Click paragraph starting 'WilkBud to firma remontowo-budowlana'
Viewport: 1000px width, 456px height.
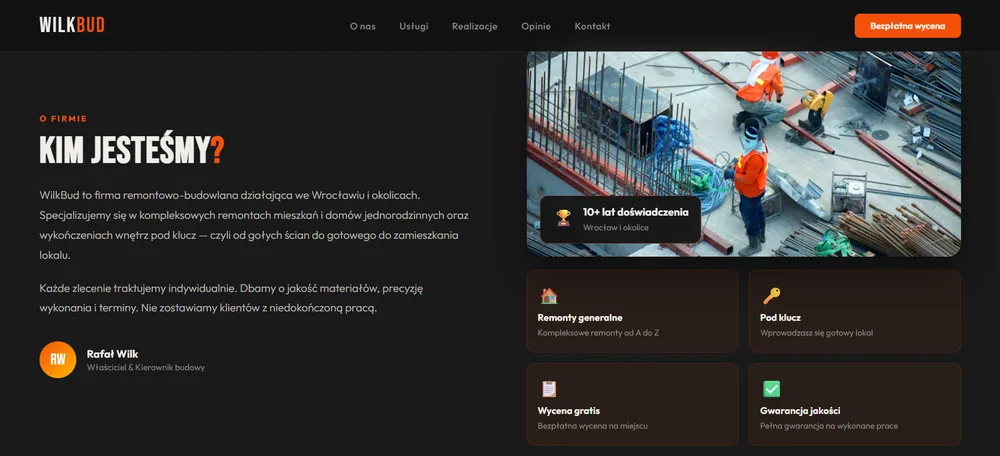pyautogui.click(x=254, y=225)
